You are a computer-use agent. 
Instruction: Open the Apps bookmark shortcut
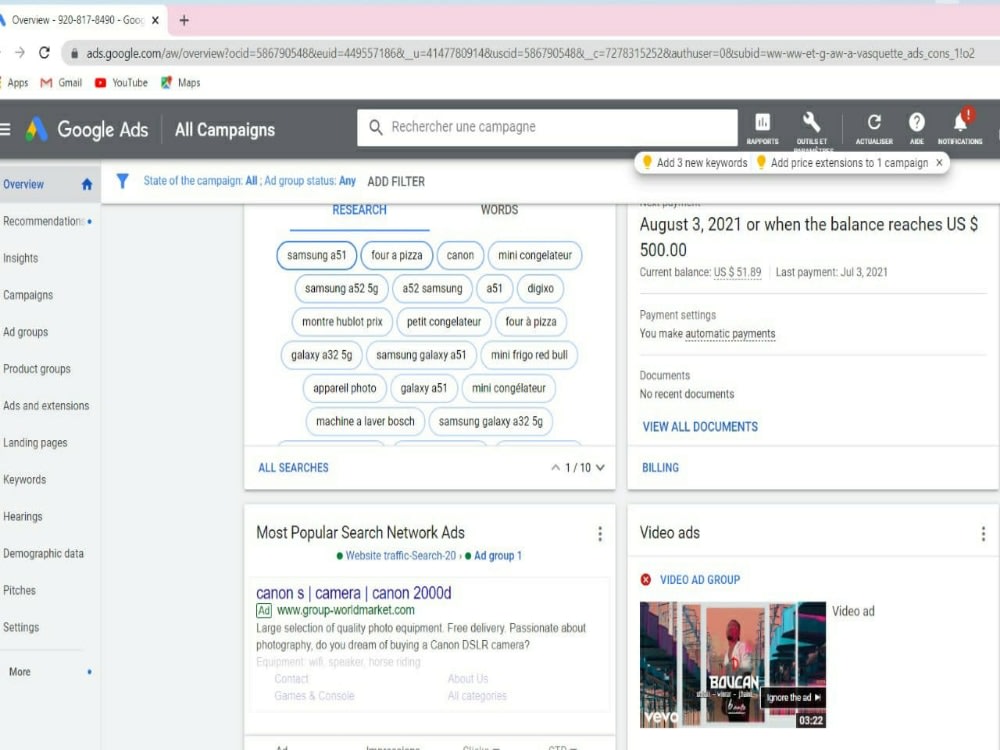click(15, 83)
